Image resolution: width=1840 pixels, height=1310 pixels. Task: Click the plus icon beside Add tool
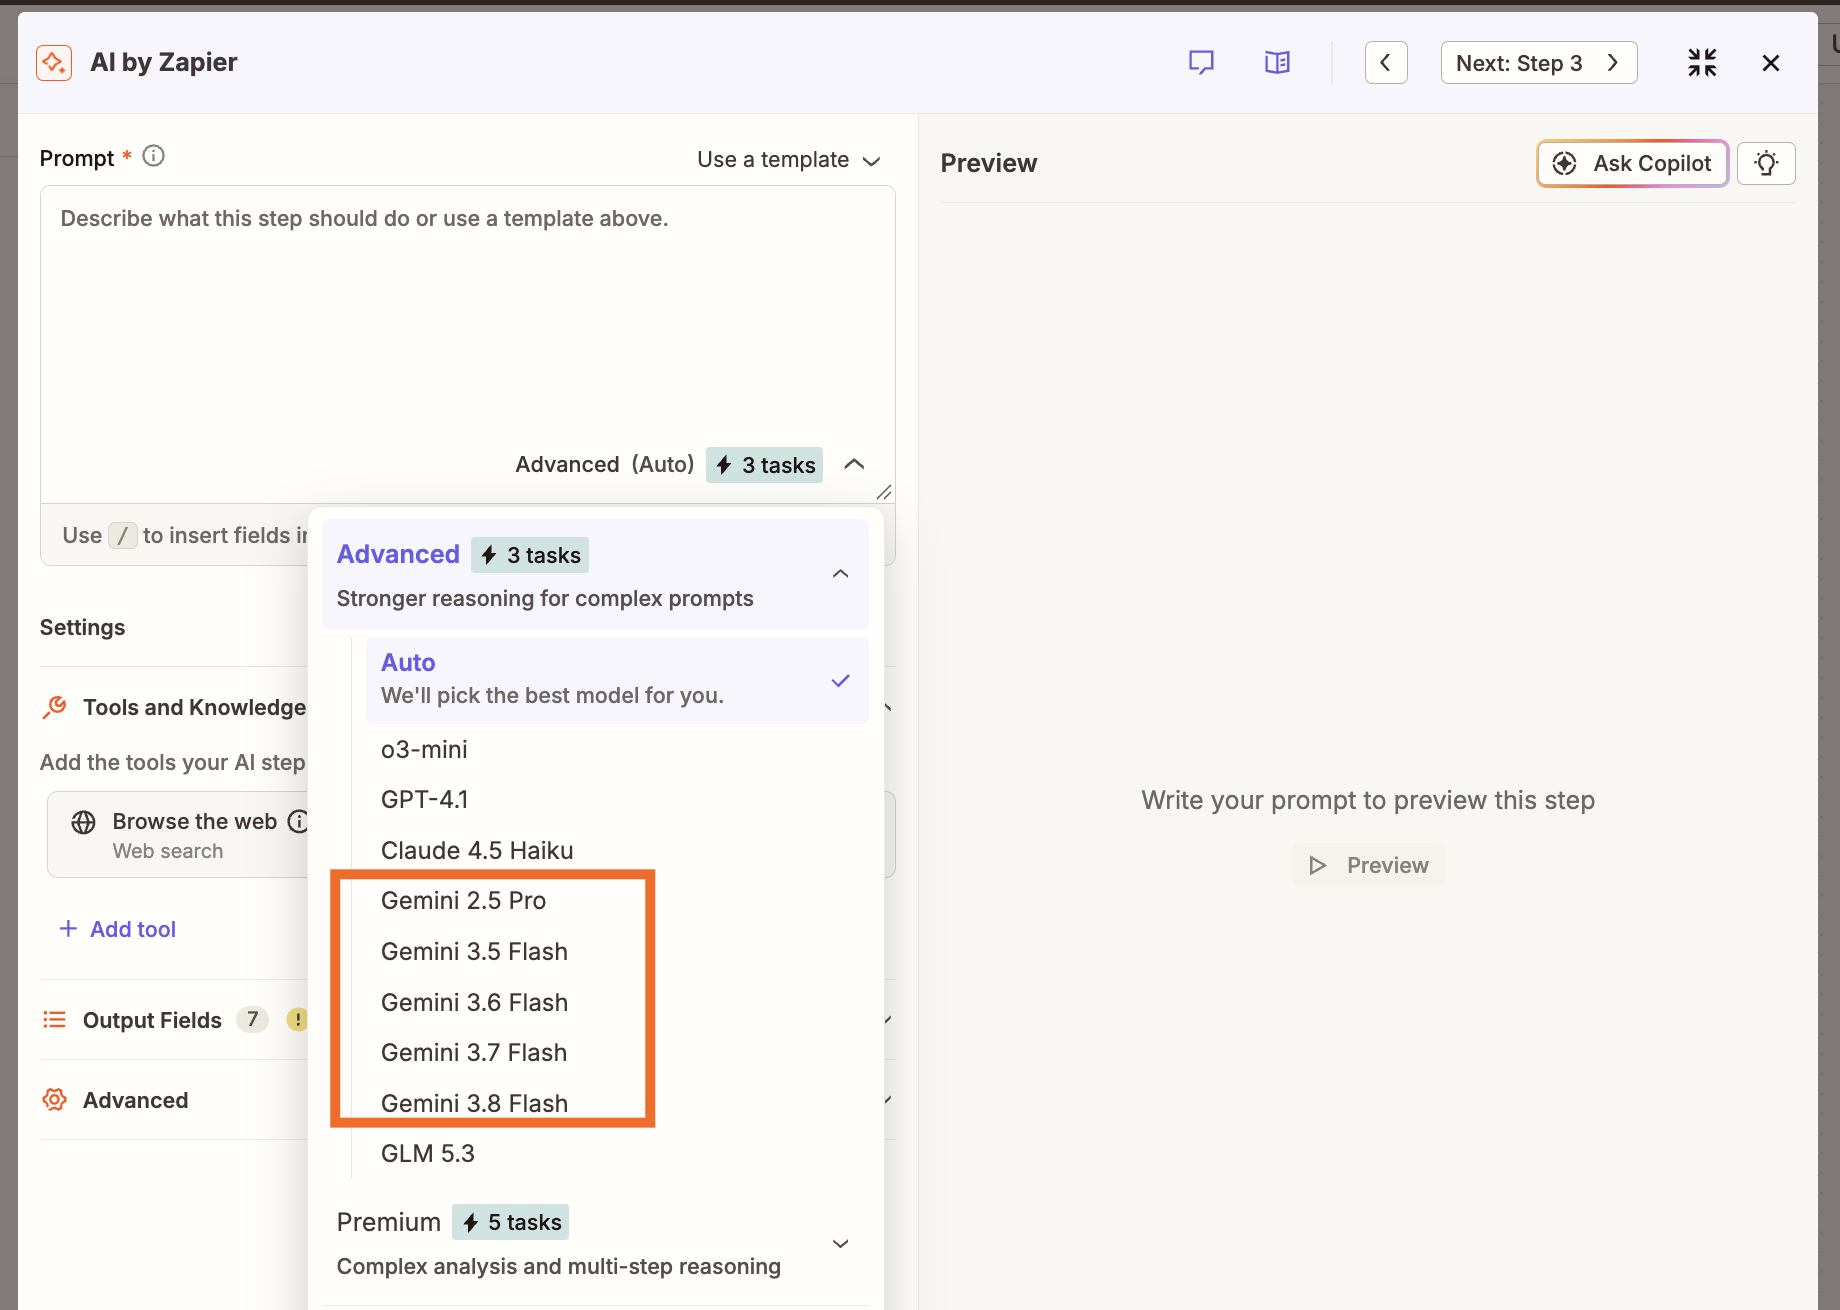point(68,929)
